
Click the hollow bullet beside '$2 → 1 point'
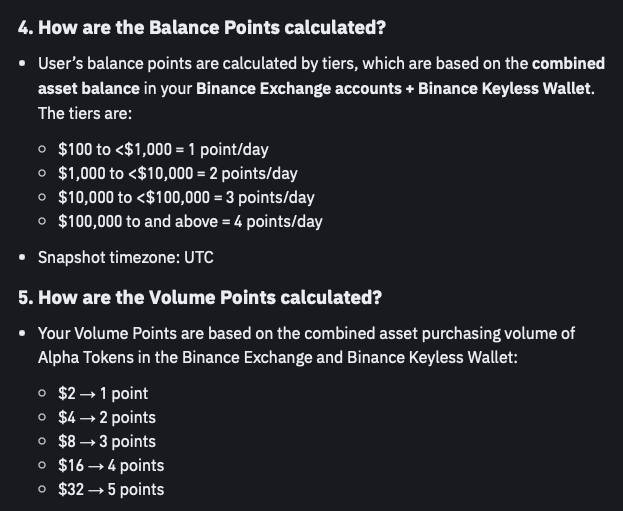tap(42, 393)
